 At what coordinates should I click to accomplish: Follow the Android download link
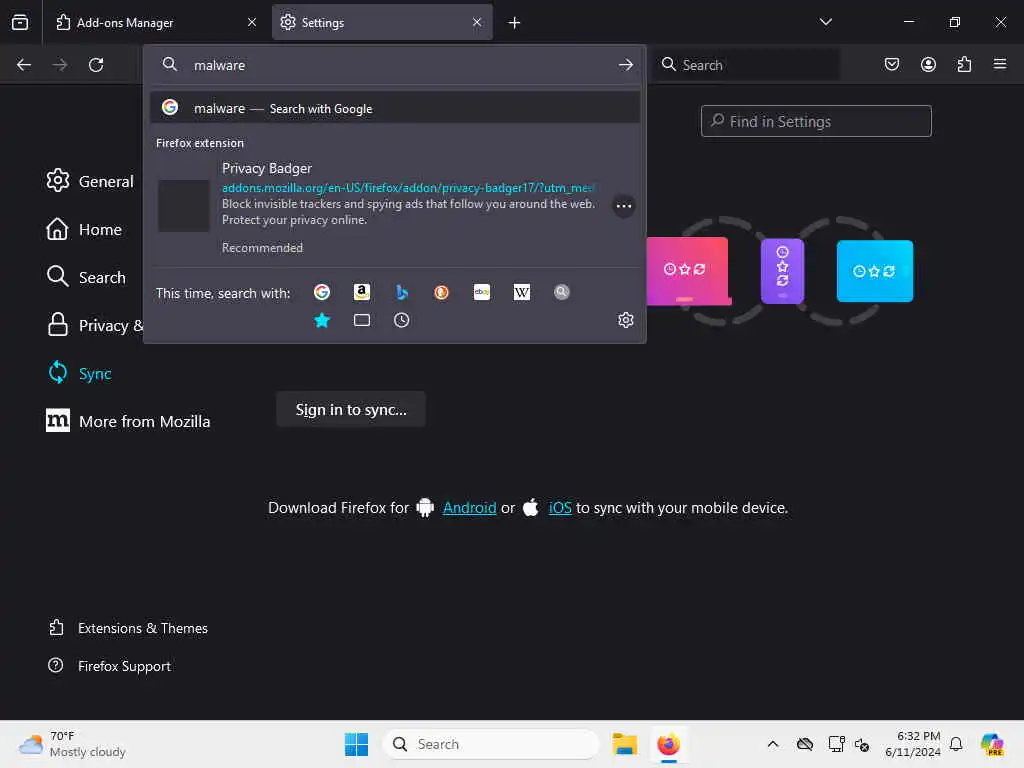(x=469, y=507)
